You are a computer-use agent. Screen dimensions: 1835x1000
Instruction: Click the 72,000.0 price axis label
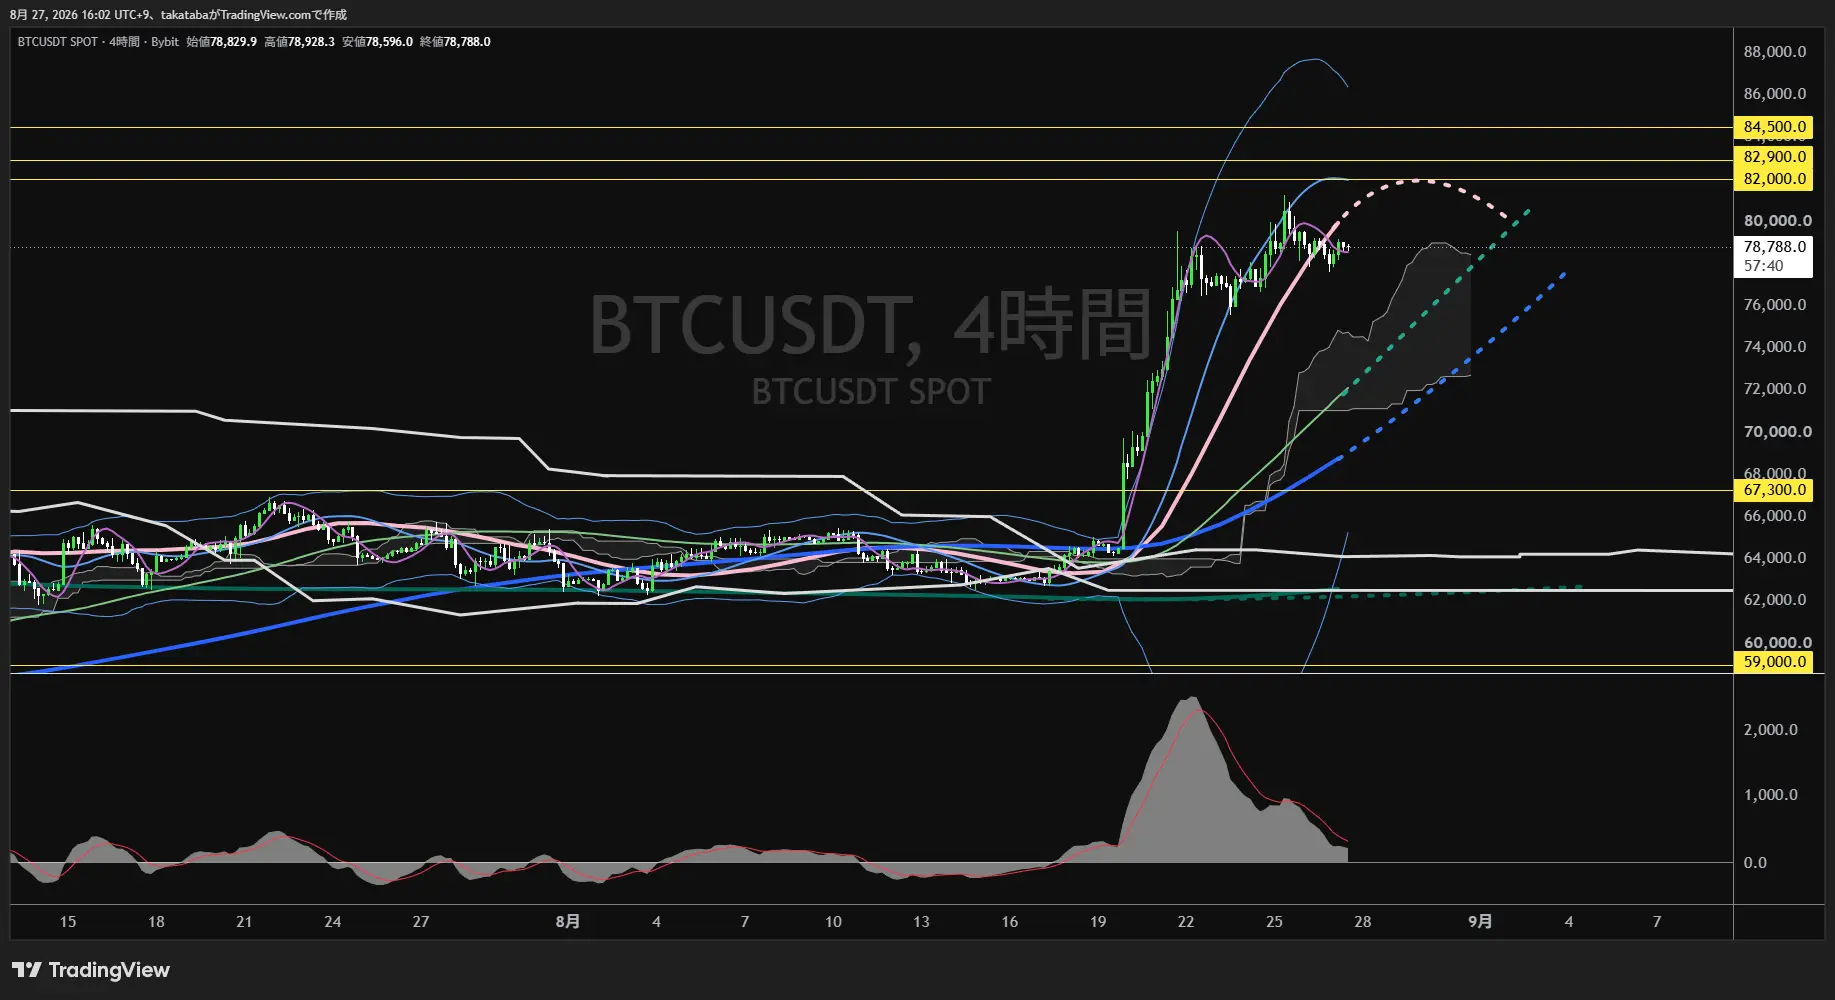point(1774,389)
